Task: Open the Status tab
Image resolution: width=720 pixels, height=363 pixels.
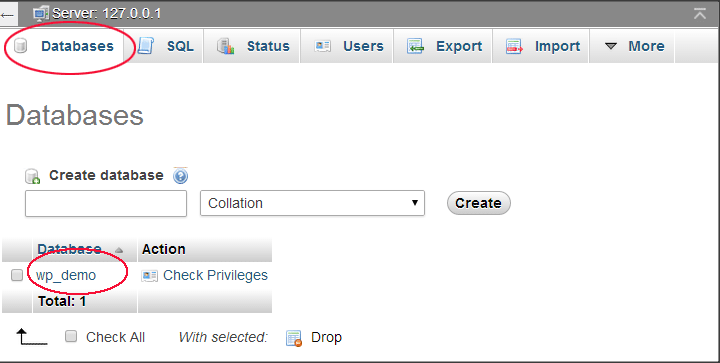Action: [x=252, y=46]
